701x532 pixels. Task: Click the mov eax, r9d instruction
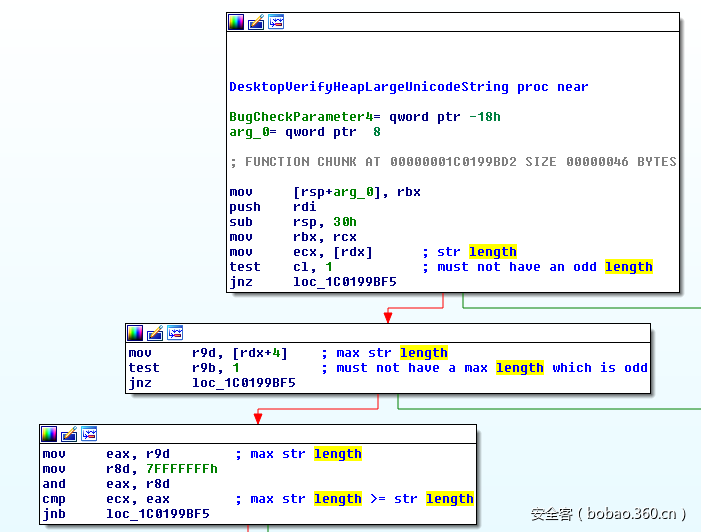coord(106,454)
